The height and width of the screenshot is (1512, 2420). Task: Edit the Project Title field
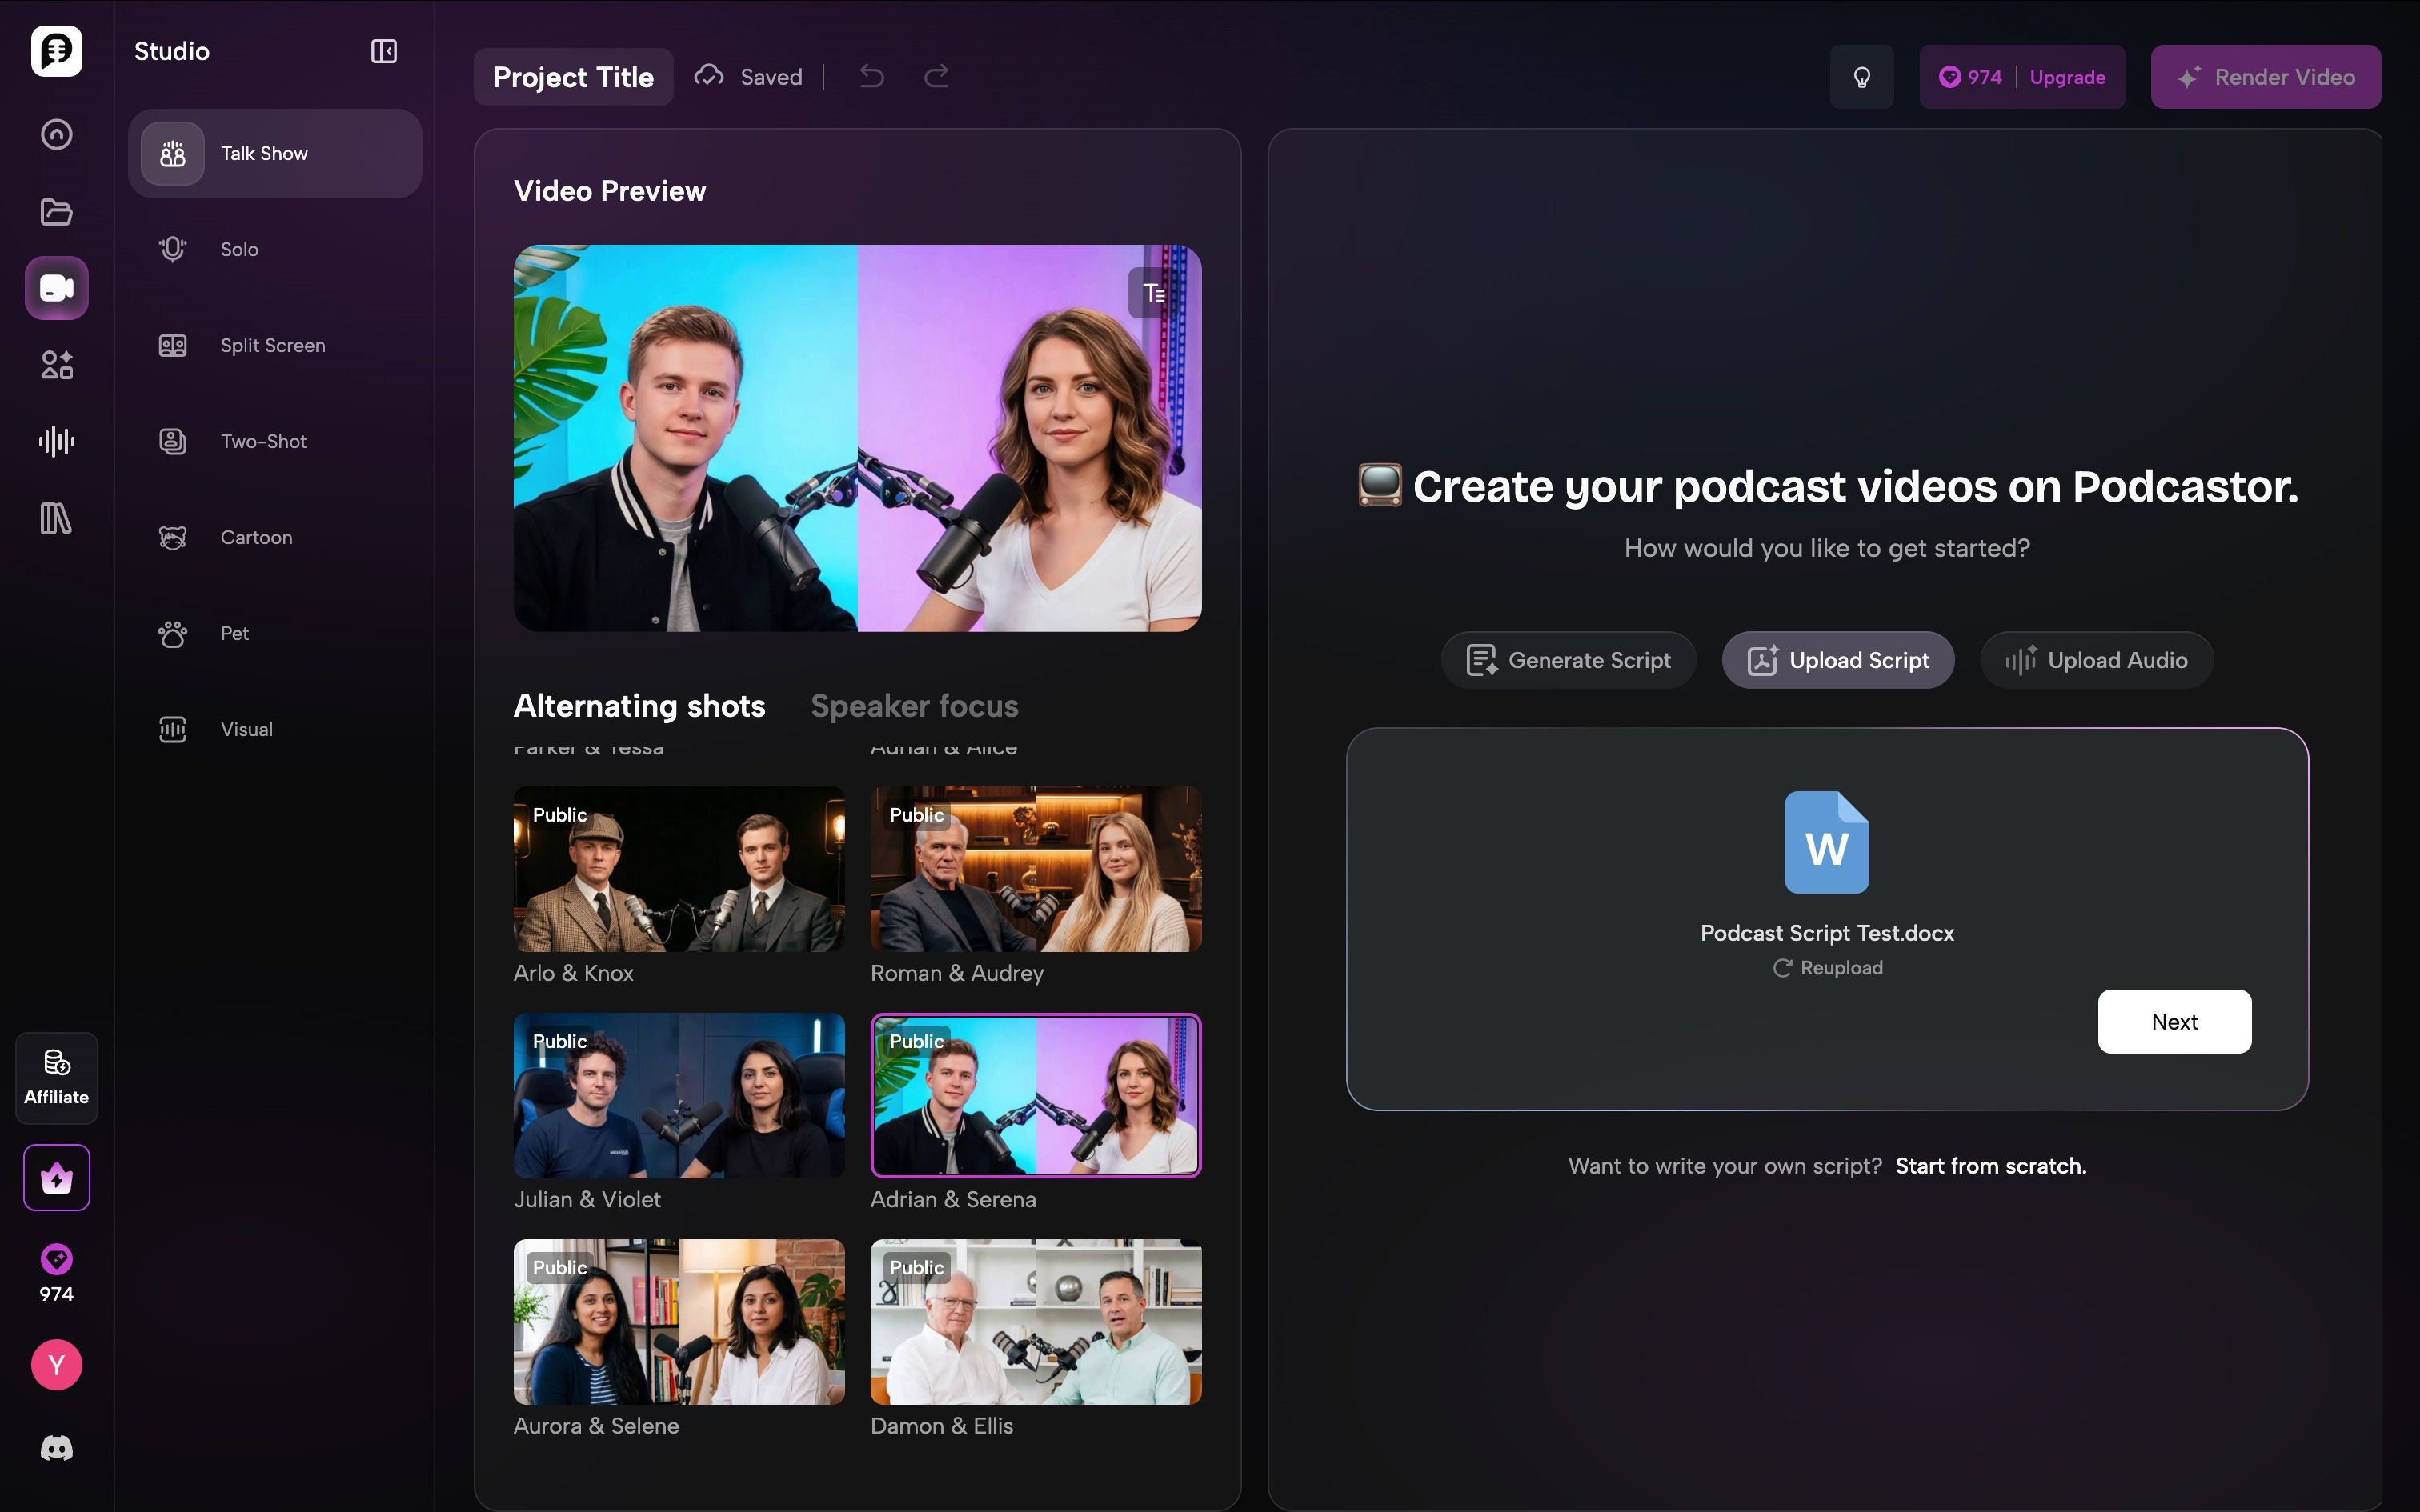[573, 77]
